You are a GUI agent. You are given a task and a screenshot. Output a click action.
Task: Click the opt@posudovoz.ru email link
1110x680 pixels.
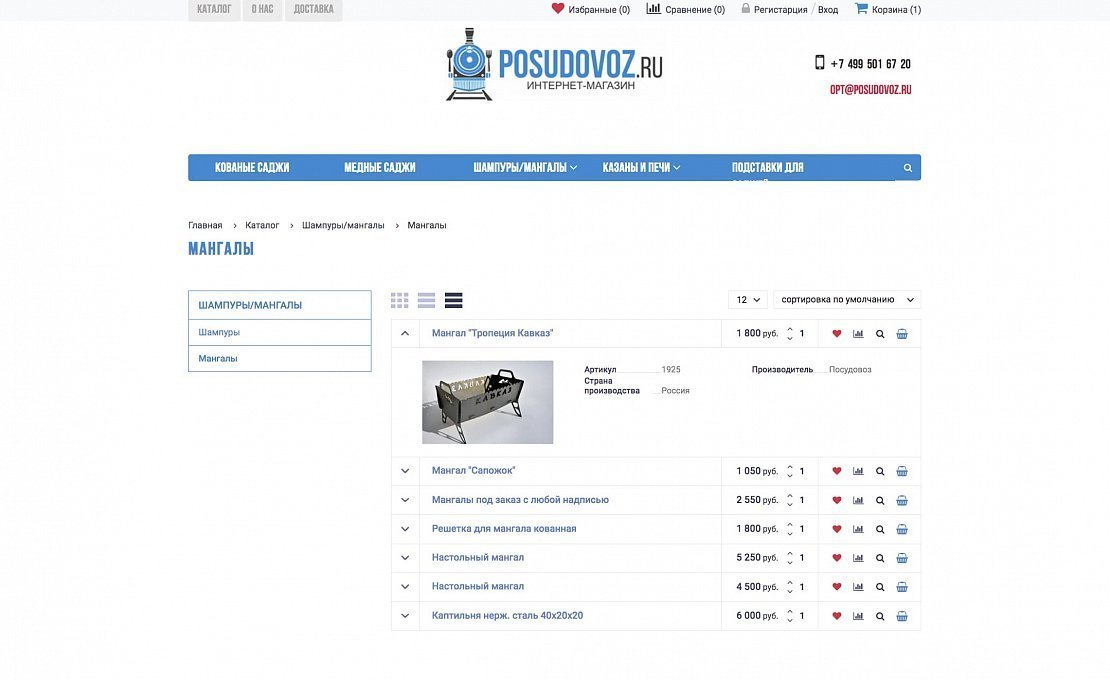tap(870, 89)
